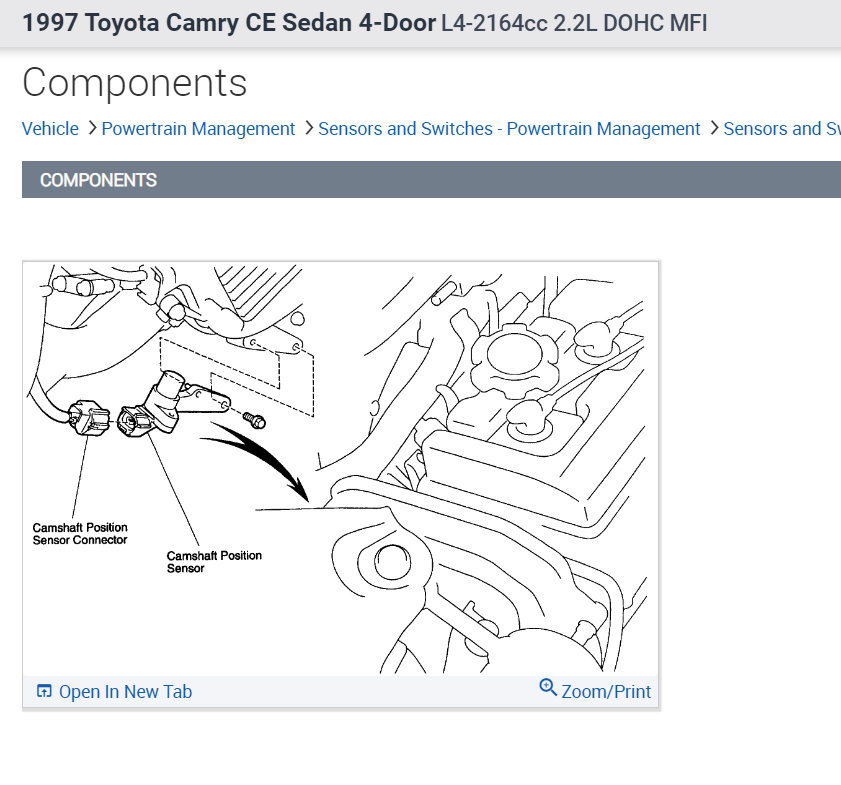
Task: Click the Open In New Tab icon
Action: [x=44, y=691]
